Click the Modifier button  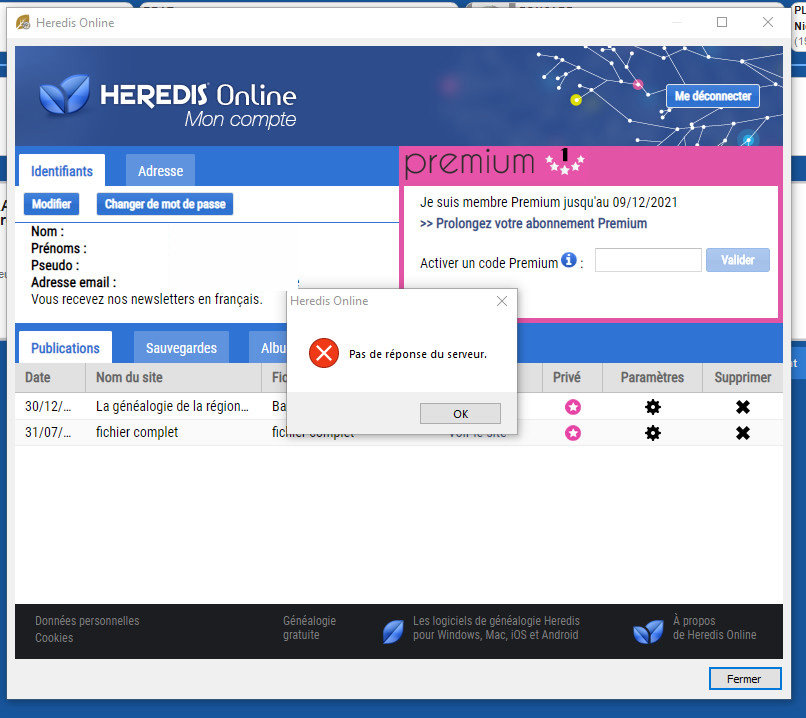pos(51,204)
